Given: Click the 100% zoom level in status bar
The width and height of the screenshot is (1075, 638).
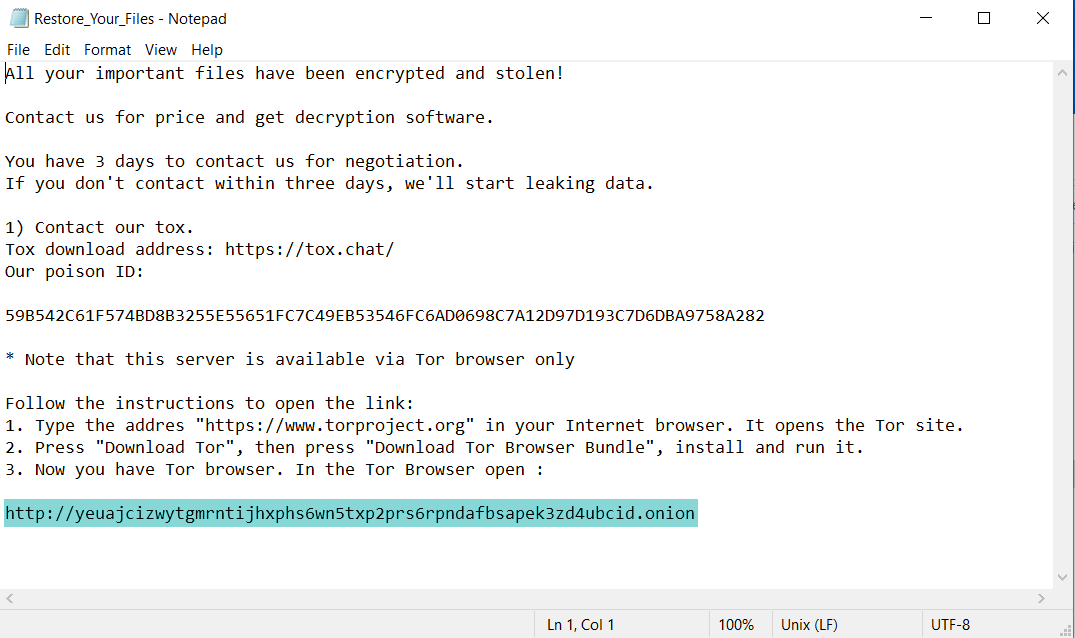Looking at the screenshot, I should 736,625.
